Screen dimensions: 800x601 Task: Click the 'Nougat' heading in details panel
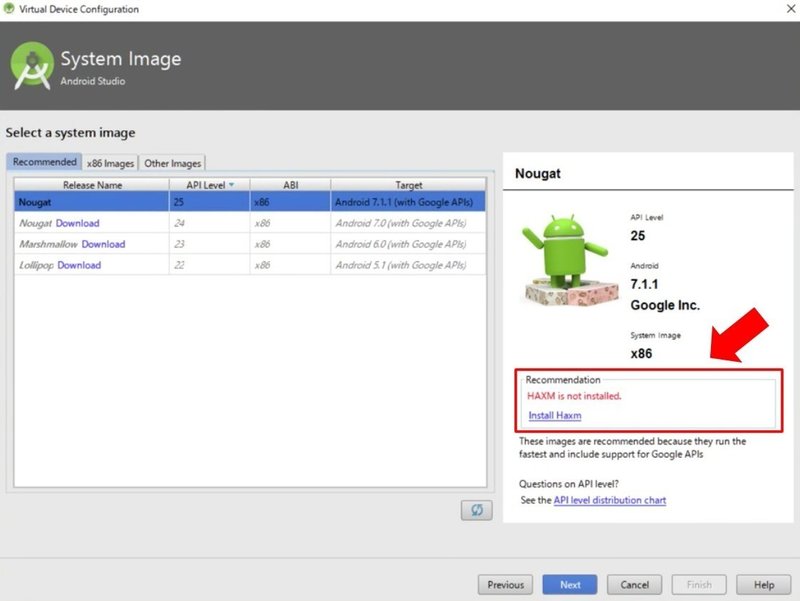(538, 173)
